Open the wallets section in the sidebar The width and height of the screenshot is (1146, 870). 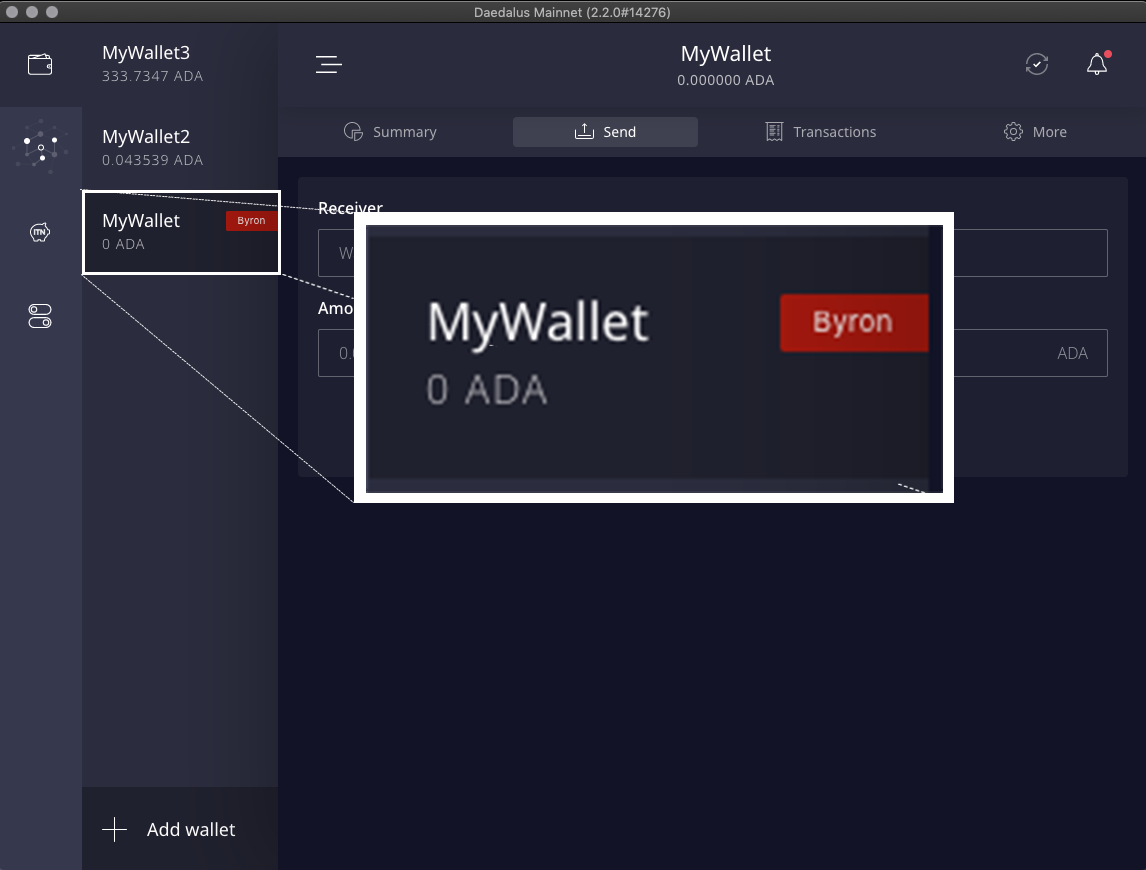pos(40,65)
